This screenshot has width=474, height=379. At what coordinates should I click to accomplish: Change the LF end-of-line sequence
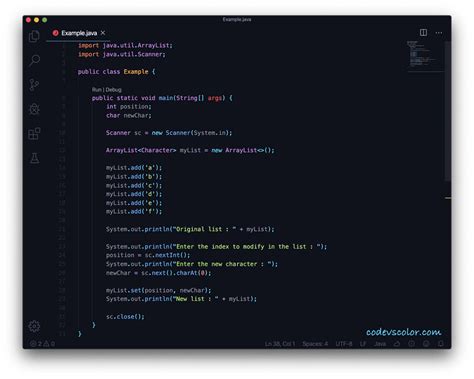point(363,344)
